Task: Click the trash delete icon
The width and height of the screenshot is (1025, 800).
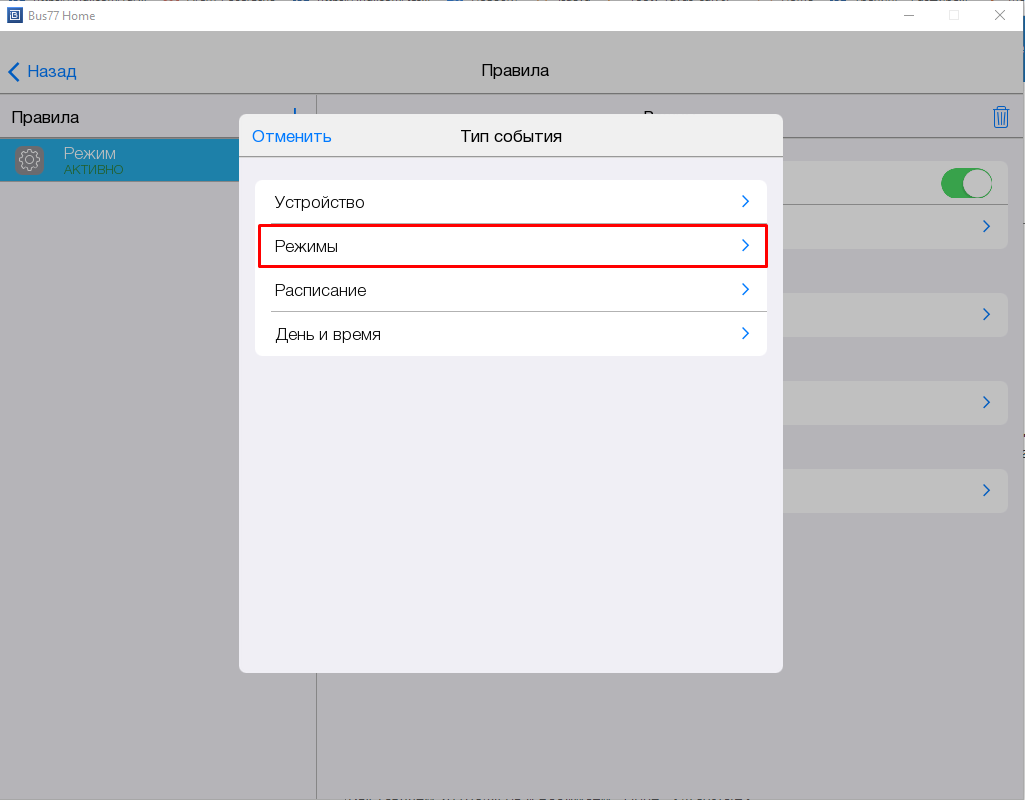Action: (x=1000, y=117)
